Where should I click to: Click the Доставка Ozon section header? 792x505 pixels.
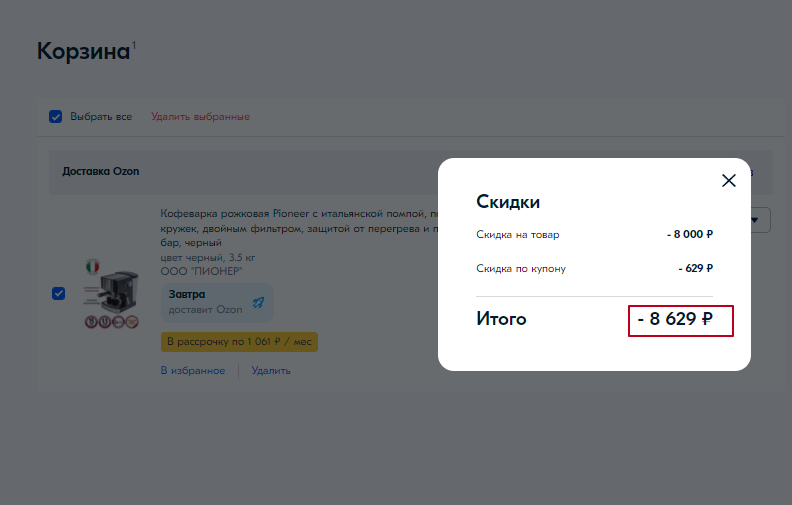101,171
